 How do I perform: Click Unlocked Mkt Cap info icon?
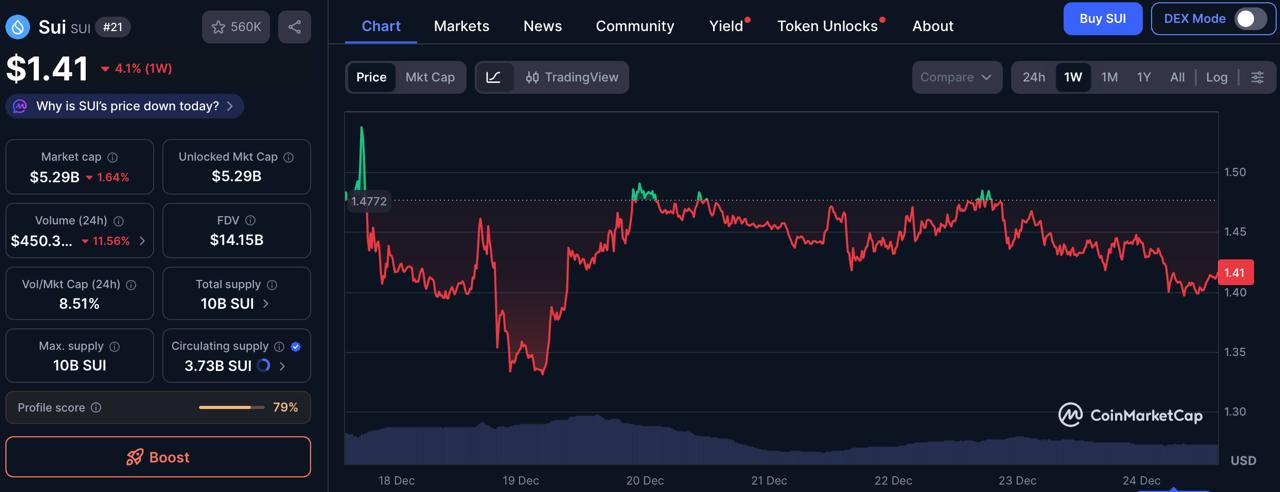coord(288,157)
